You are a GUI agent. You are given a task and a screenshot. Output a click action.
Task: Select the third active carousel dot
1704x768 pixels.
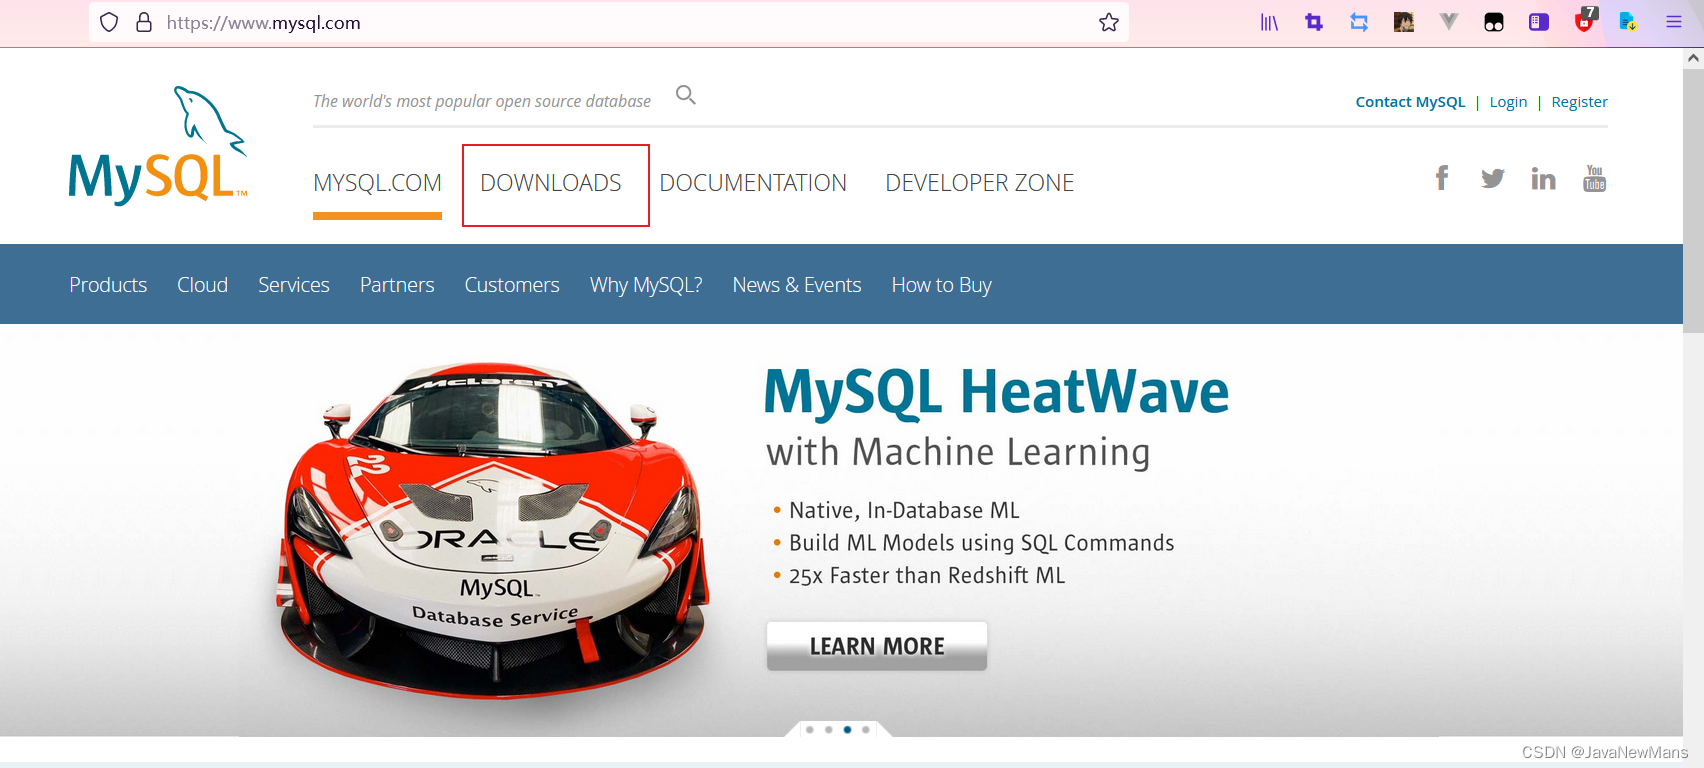point(847,730)
